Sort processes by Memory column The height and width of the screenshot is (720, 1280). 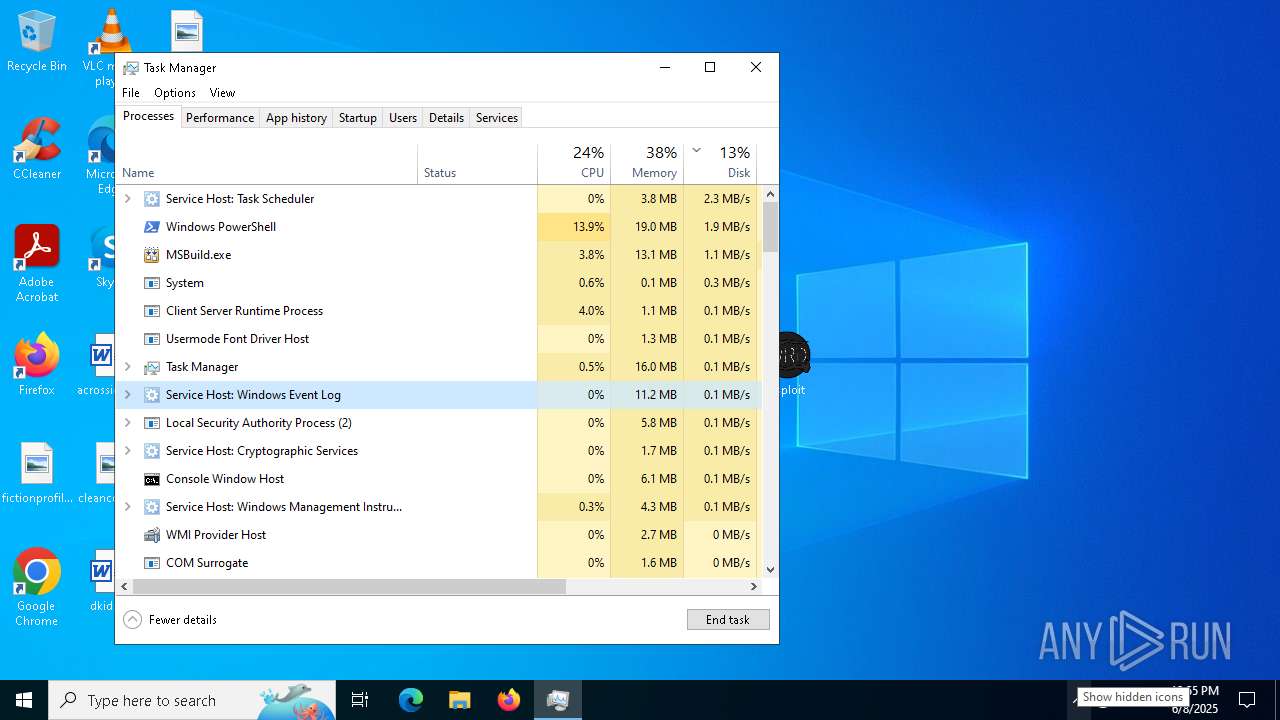click(x=647, y=163)
